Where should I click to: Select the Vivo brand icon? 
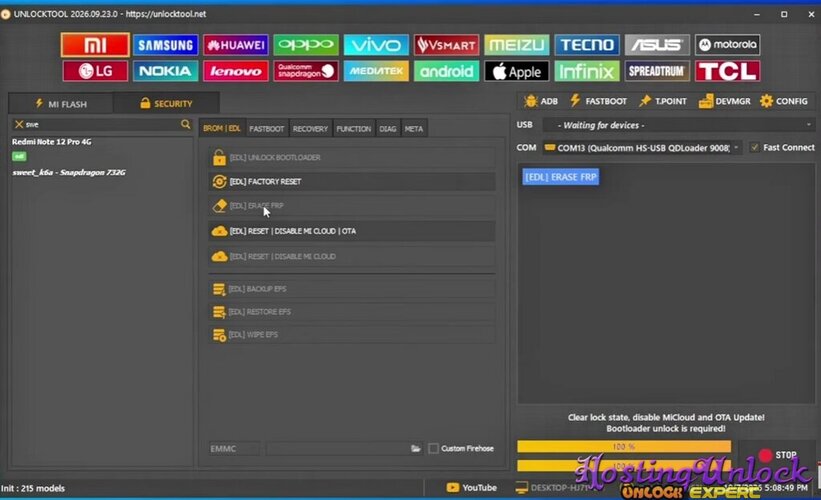click(x=376, y=45)
